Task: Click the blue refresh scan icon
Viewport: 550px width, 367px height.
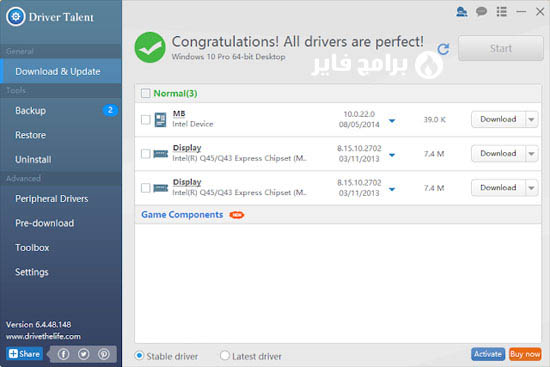Action: coord(443,49)
